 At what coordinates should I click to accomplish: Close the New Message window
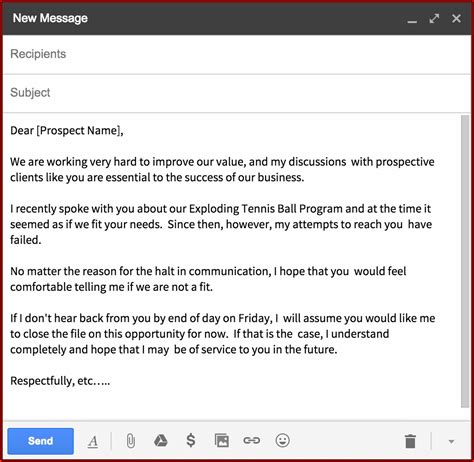pyautogui.click(x=456, y=18)
